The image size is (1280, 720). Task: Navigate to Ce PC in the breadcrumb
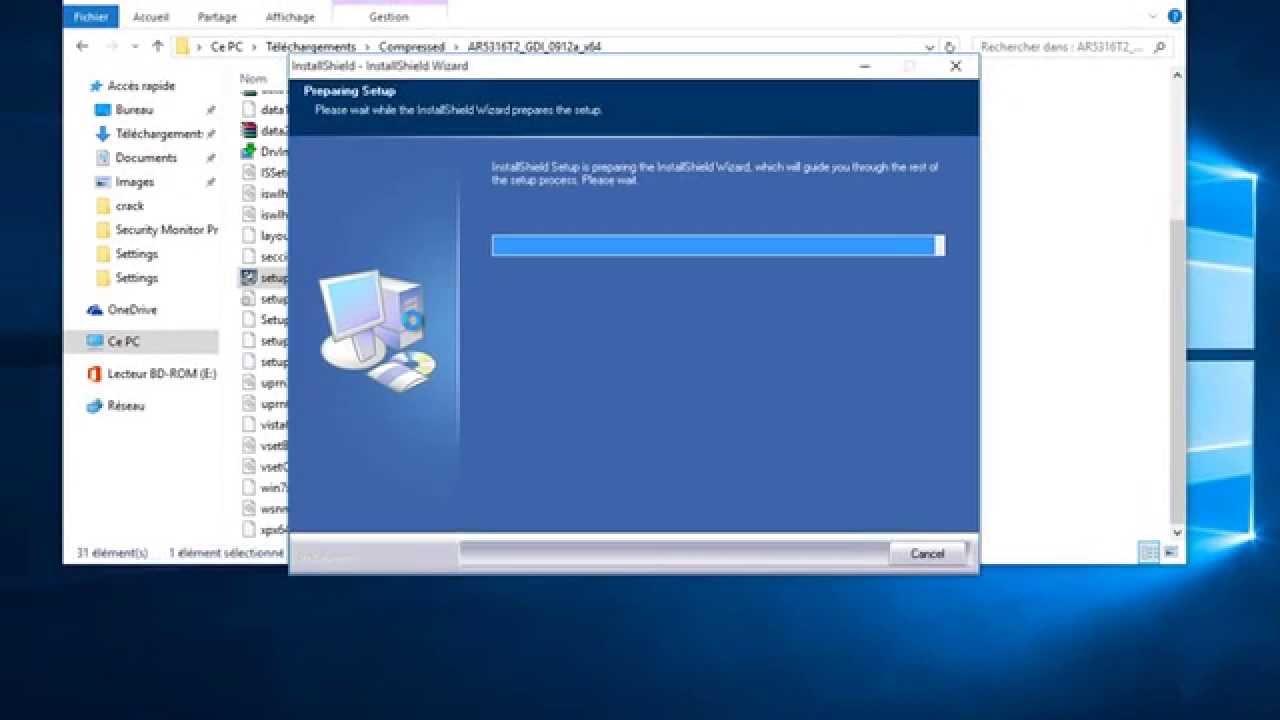(x=226, y=47)
